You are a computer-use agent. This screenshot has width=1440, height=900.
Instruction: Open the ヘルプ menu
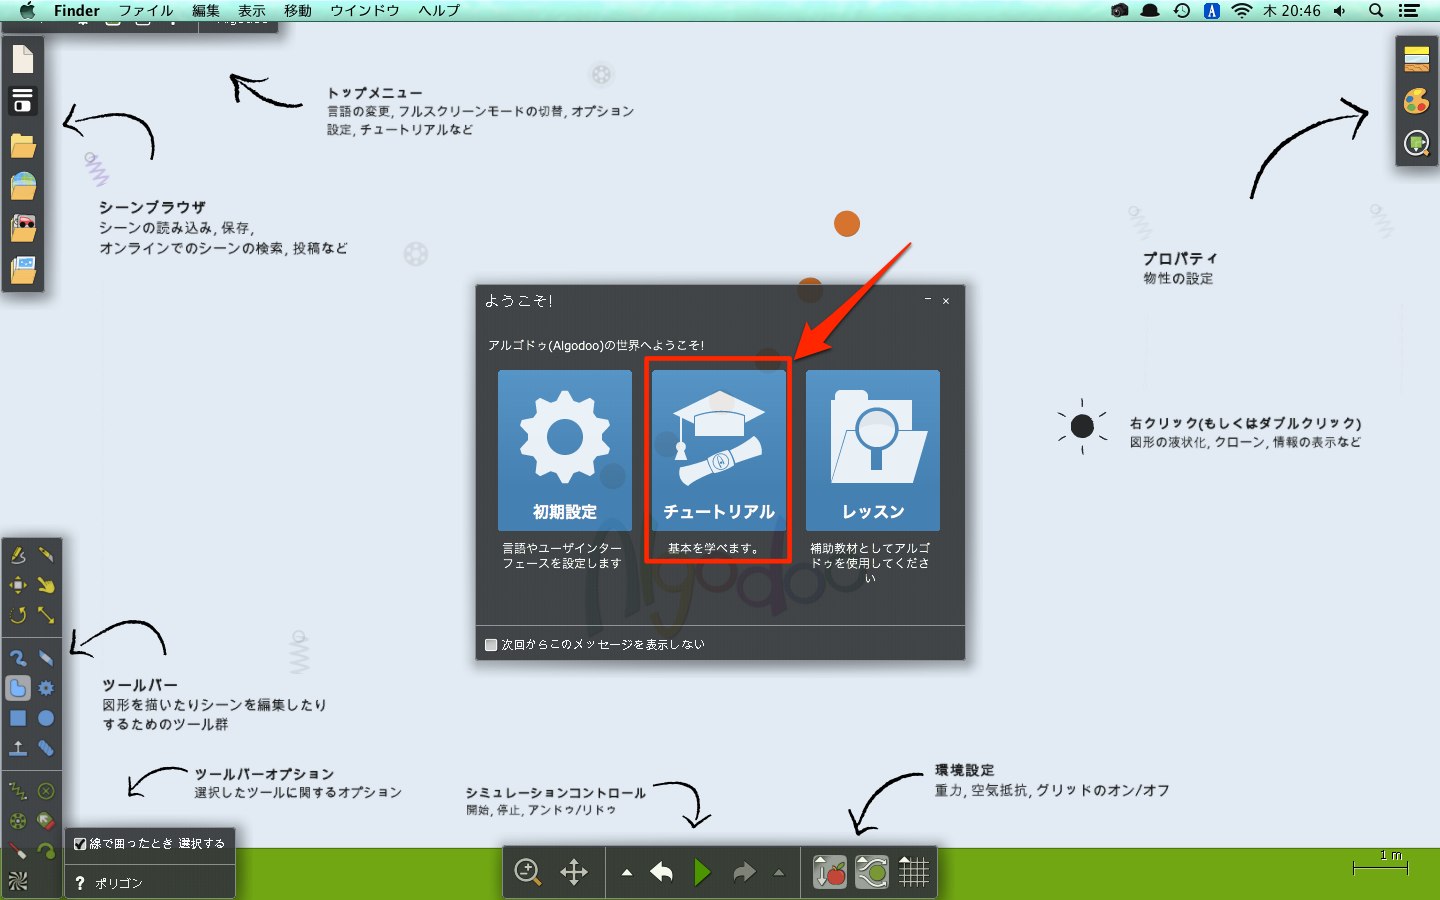(439, 10)
